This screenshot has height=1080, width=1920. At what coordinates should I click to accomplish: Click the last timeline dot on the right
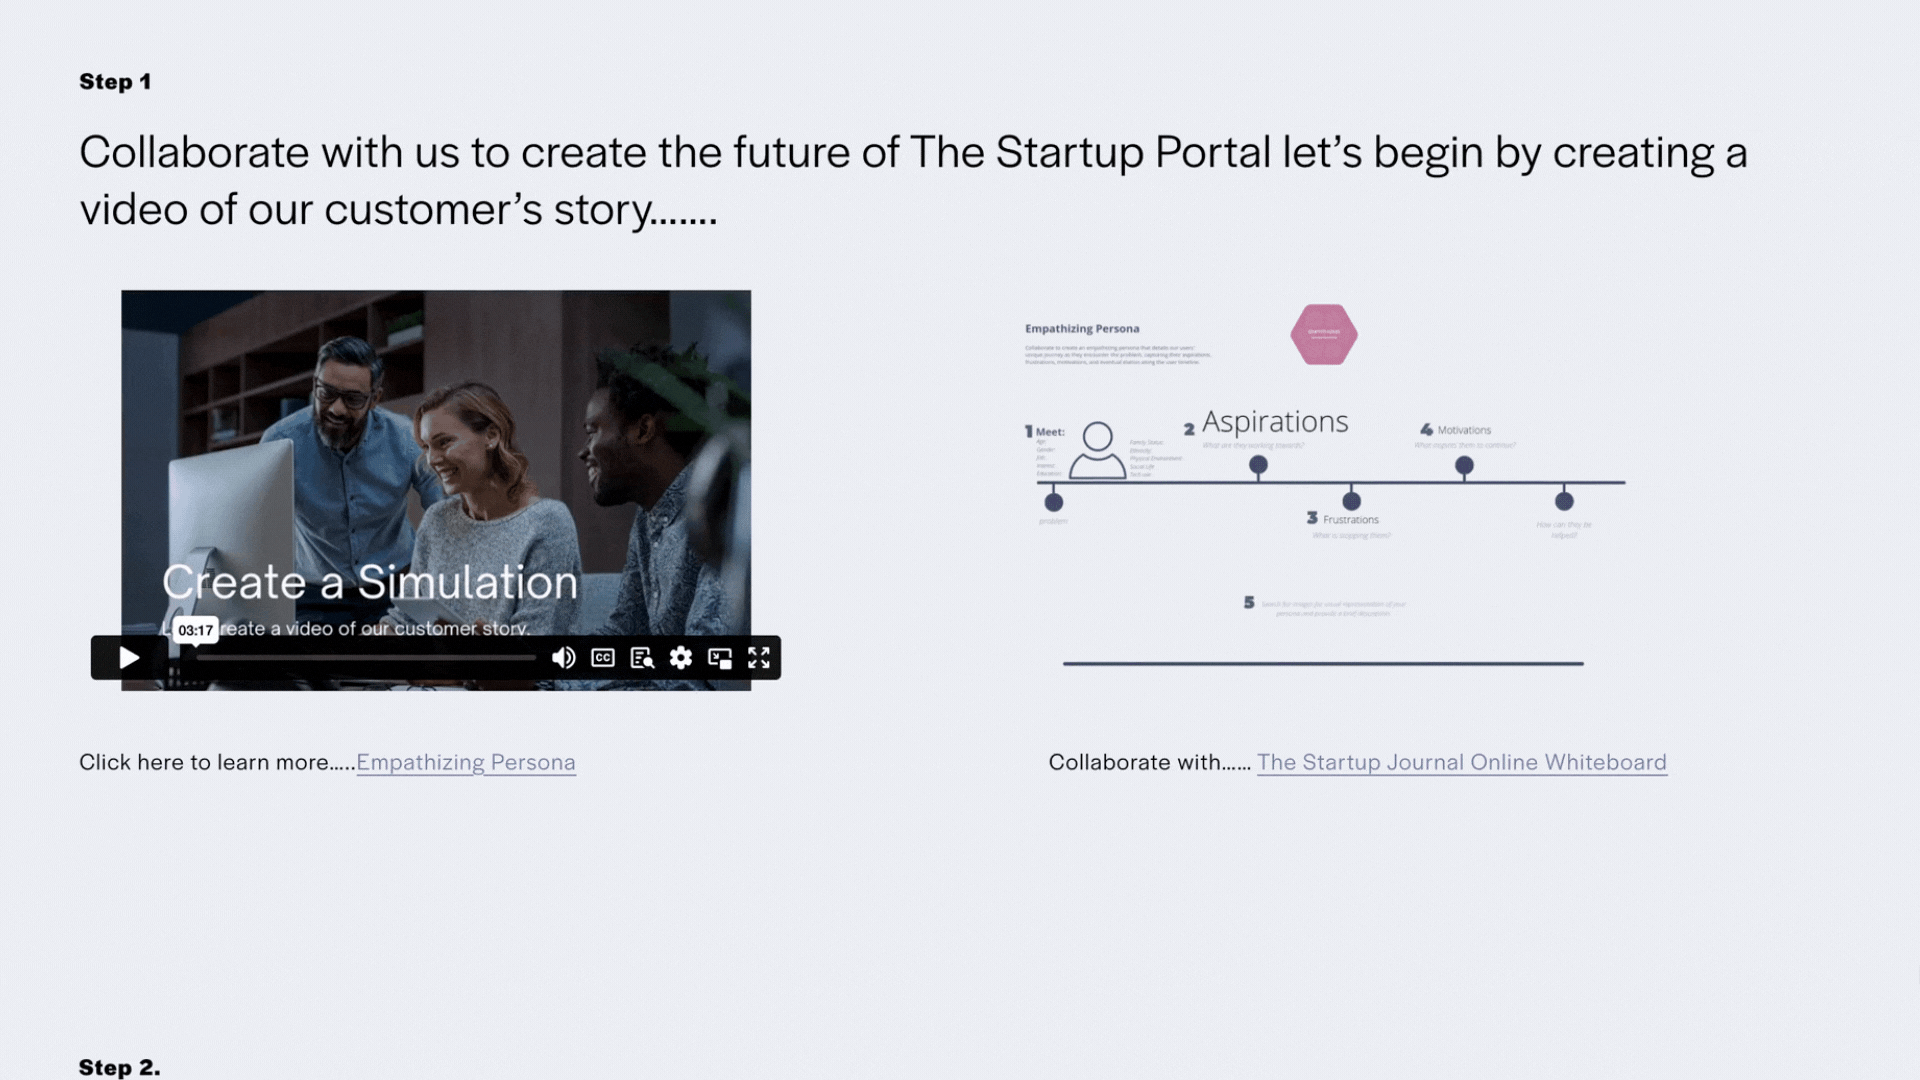pos(1564,501)
